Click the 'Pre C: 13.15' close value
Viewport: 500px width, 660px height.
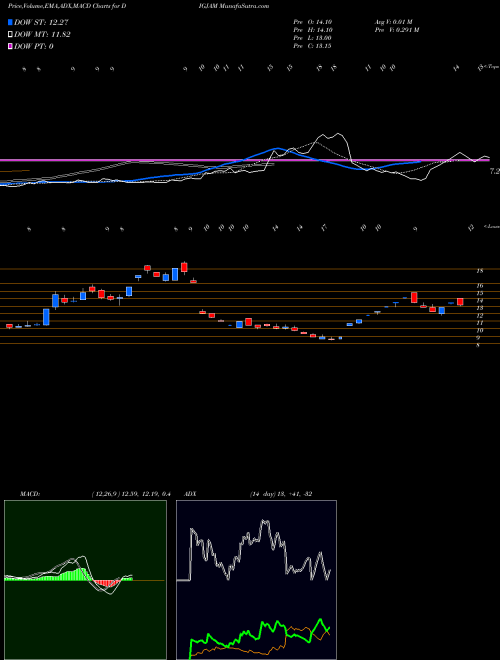click(312, 46)
